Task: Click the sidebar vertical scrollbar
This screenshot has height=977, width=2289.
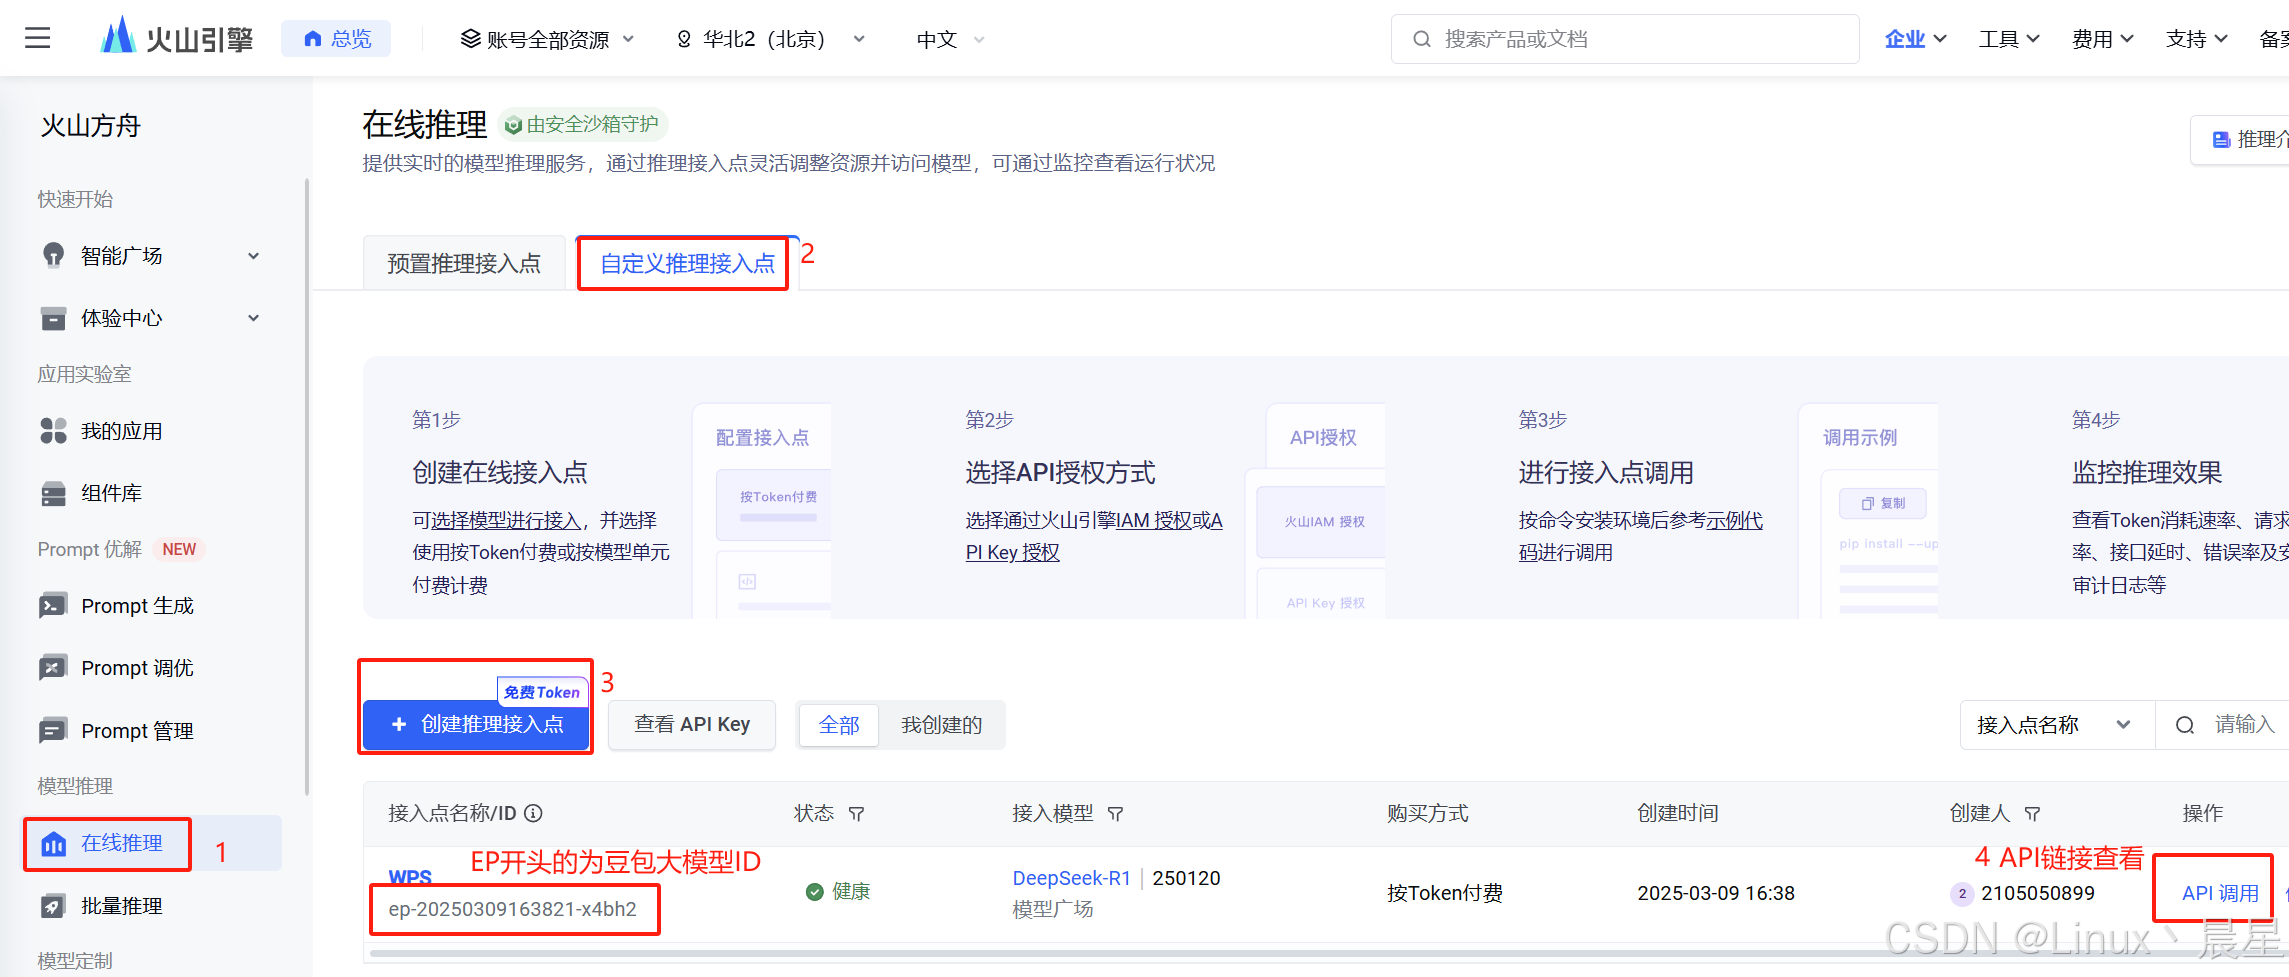Action: point(306,487)
